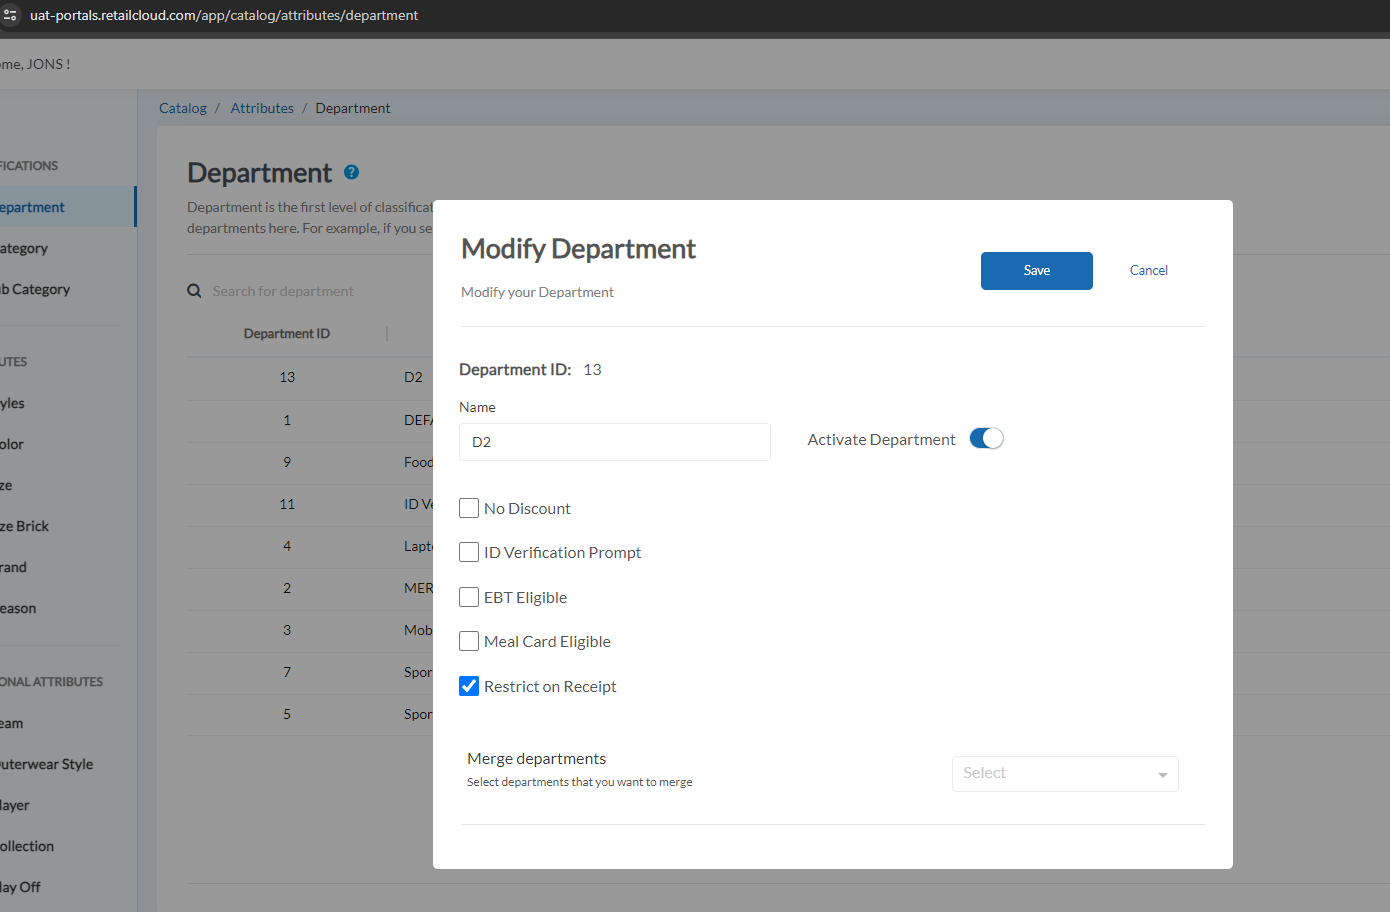Open the Merge departments Select dropdown
1390x912 pixels.
click(1065, 774)
